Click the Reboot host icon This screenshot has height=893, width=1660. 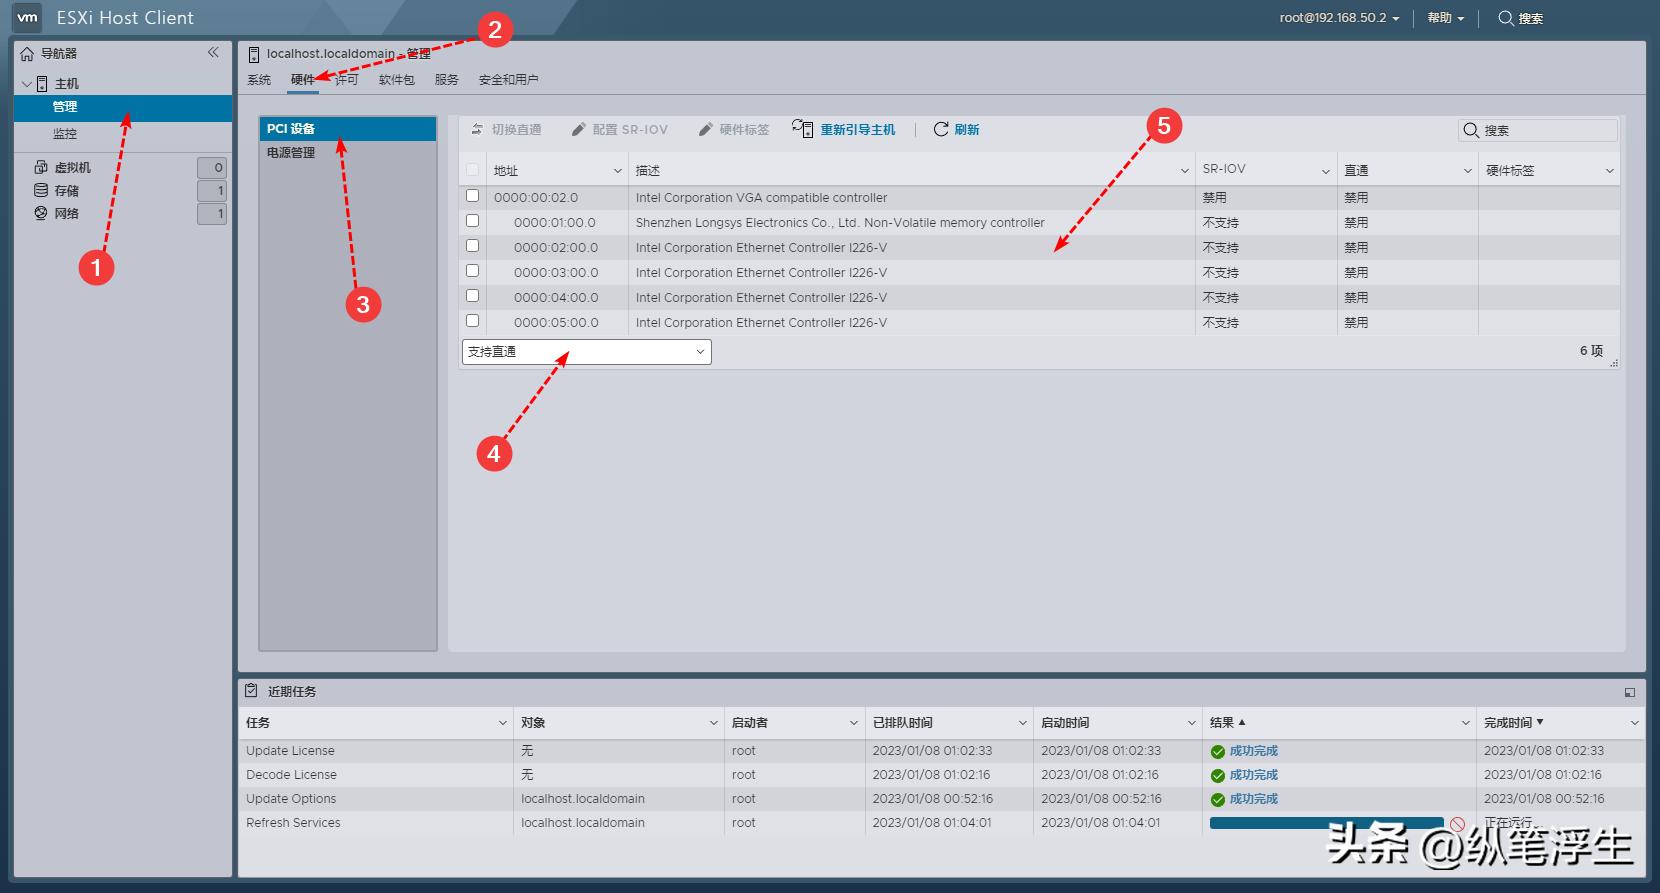point(802,129)
